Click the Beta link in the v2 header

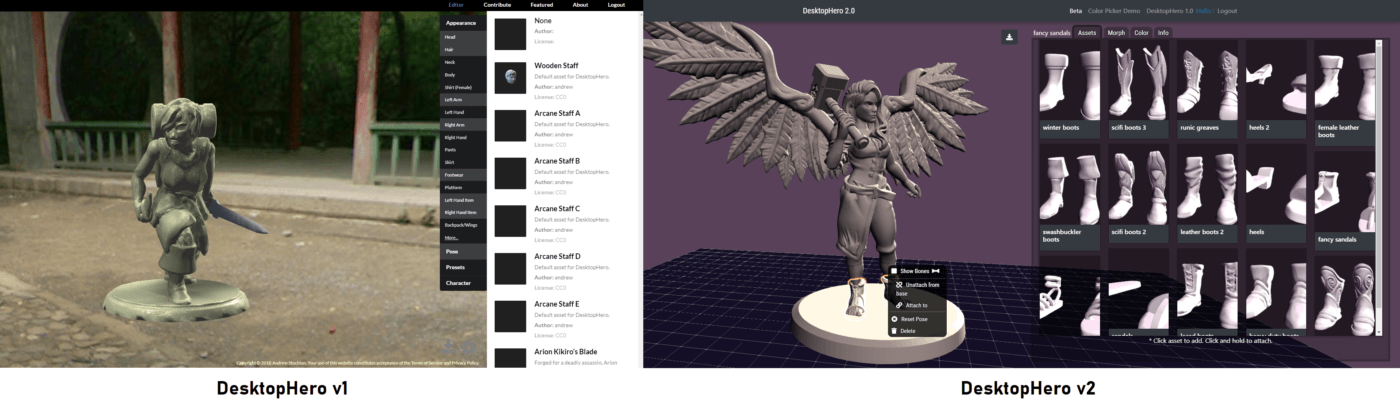1076,10
